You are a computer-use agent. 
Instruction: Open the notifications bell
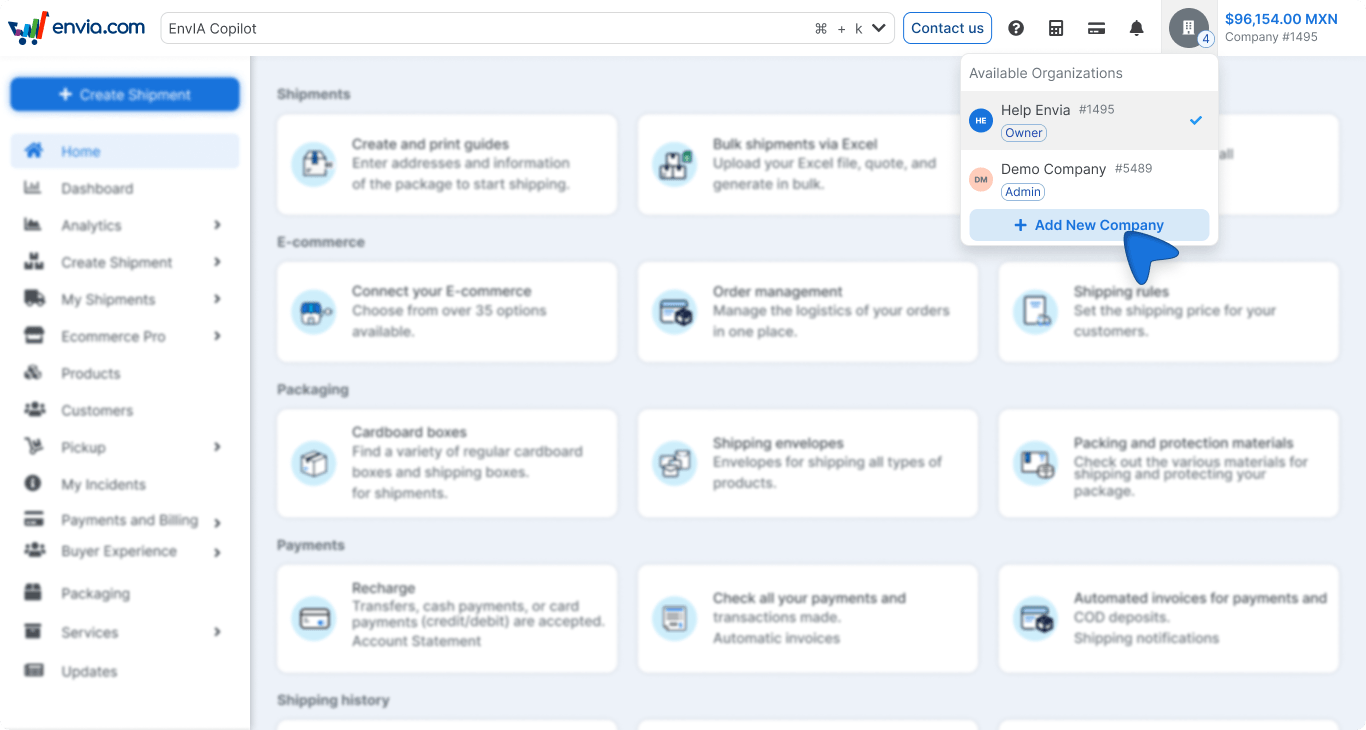[x=1136, y=28]
